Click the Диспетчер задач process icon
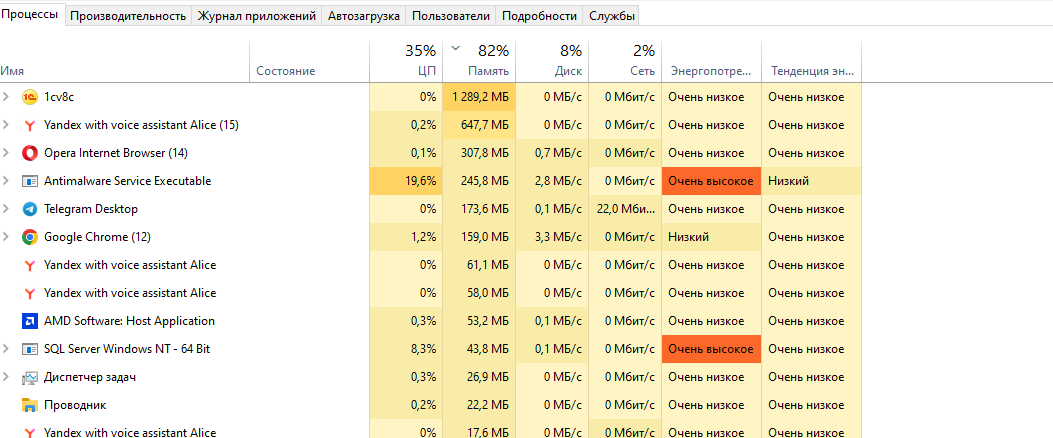The image size is (1053, 438). coord(30,378)
